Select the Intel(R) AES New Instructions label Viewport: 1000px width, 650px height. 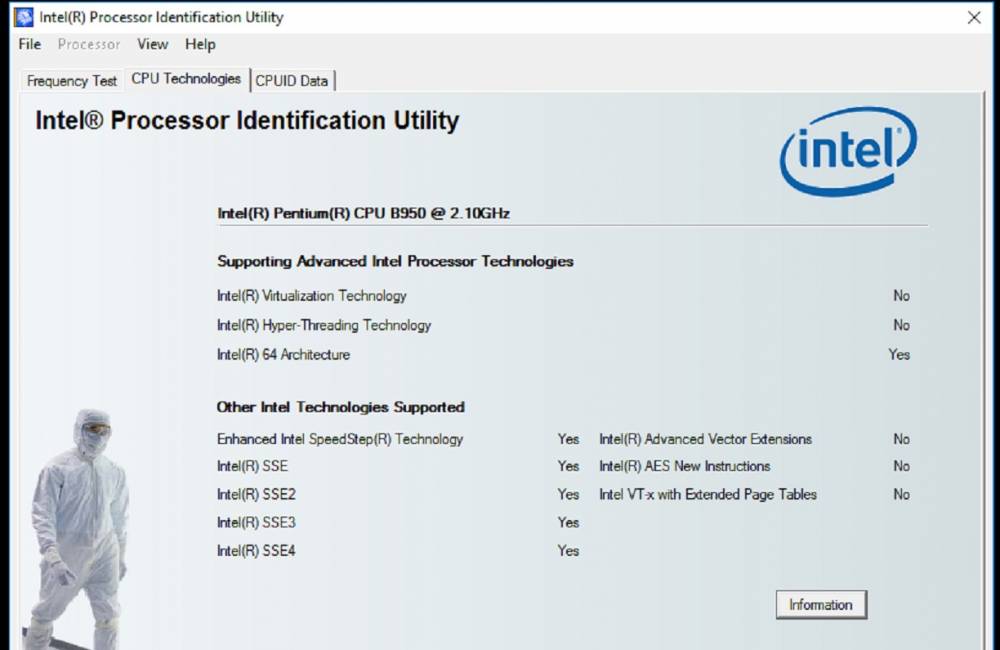(684, 466)
